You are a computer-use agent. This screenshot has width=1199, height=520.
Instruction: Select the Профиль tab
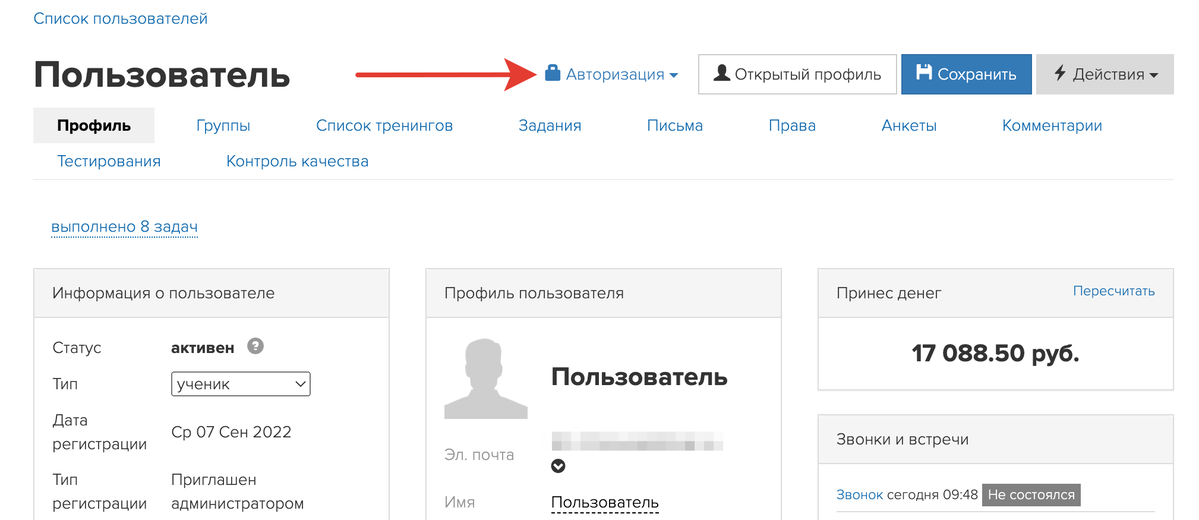(94, 125)
